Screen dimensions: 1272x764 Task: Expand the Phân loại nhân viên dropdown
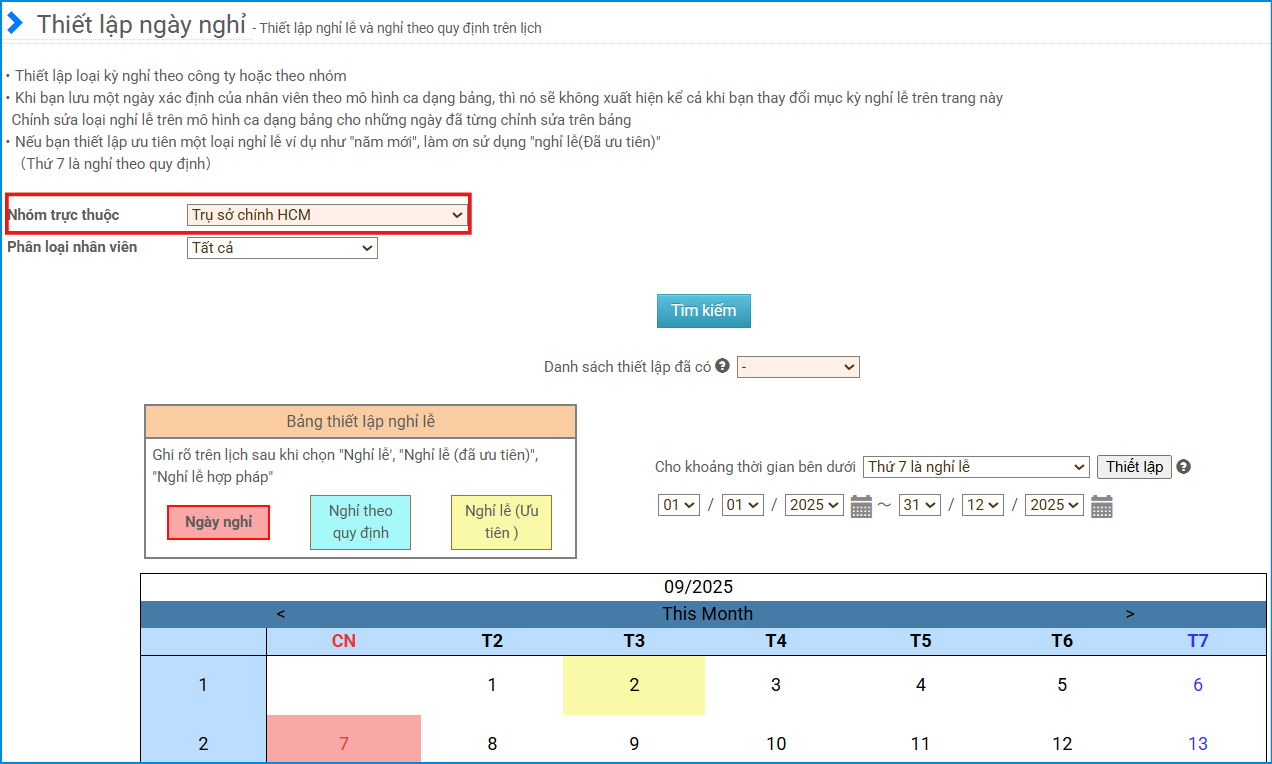click(x=282, y=247)
